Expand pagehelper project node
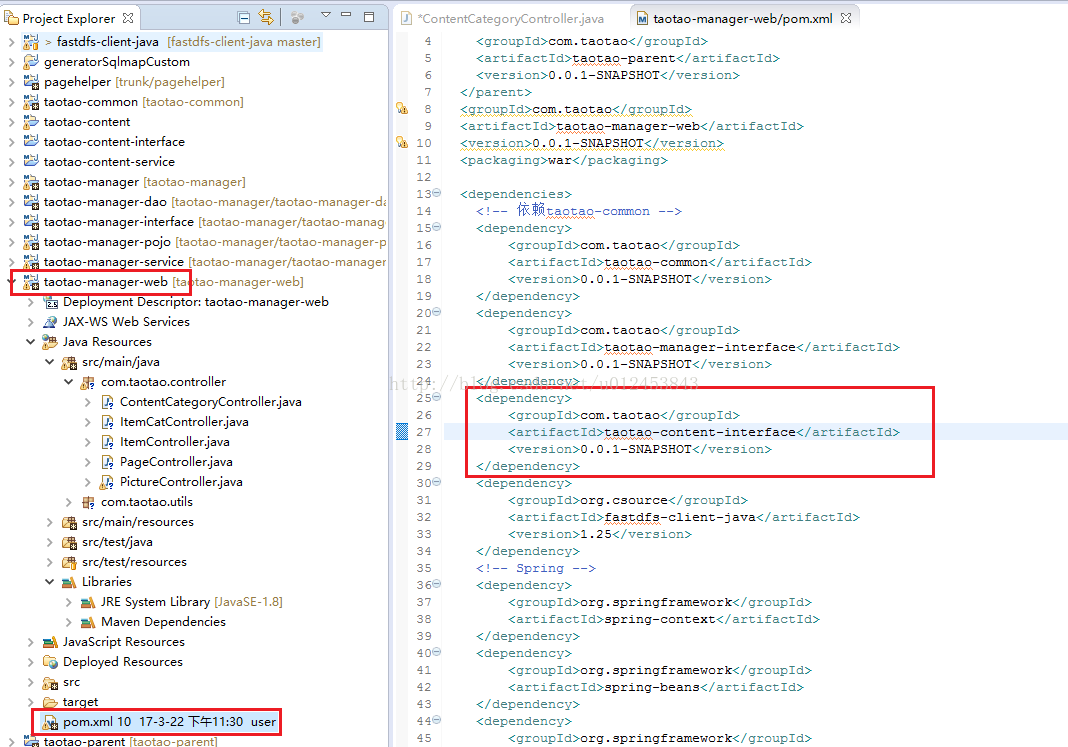This screenshot has width=1068, height=747. (11, 82)
